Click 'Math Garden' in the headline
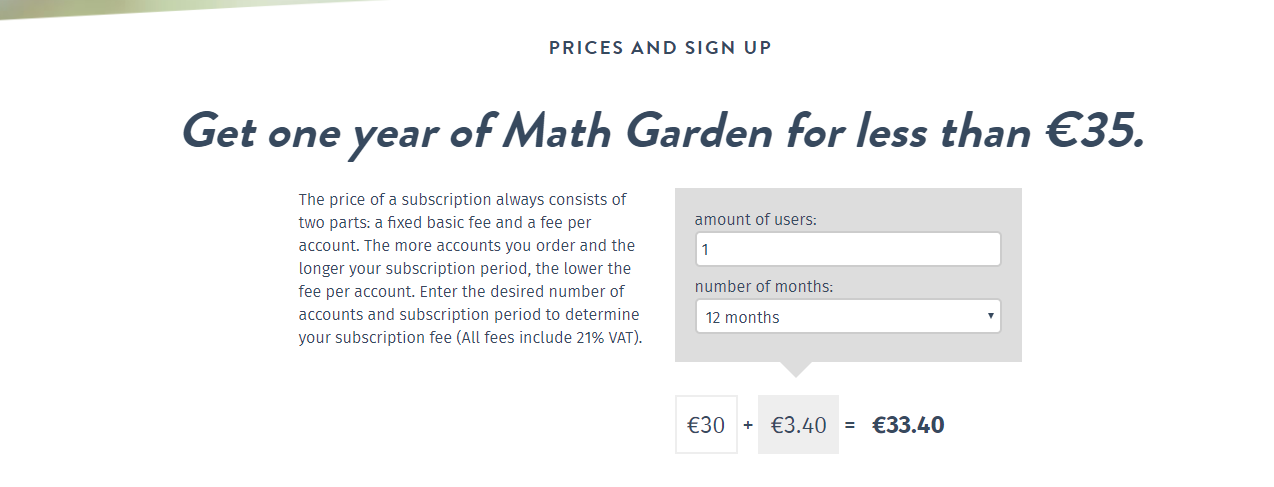Viewport: 1274px width, 487px height. point(637,131)
